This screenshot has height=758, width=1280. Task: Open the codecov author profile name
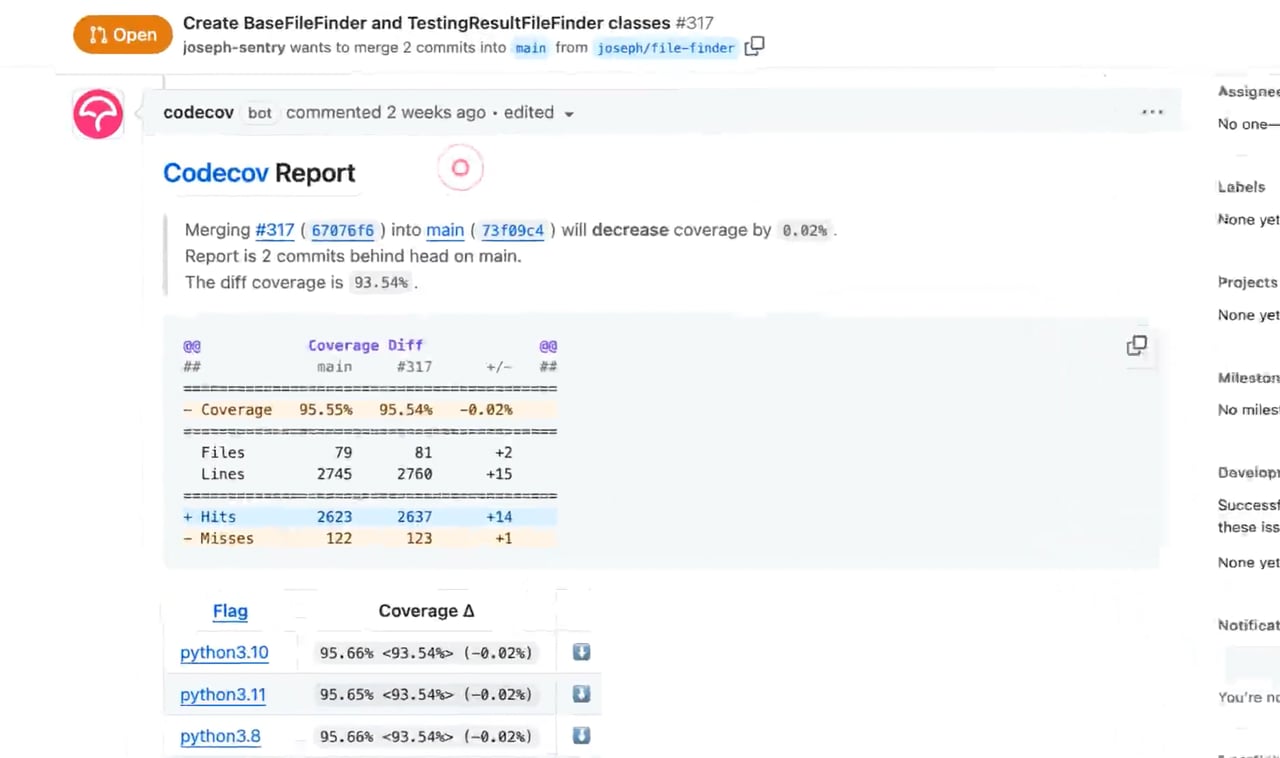(x=198, y=113)
